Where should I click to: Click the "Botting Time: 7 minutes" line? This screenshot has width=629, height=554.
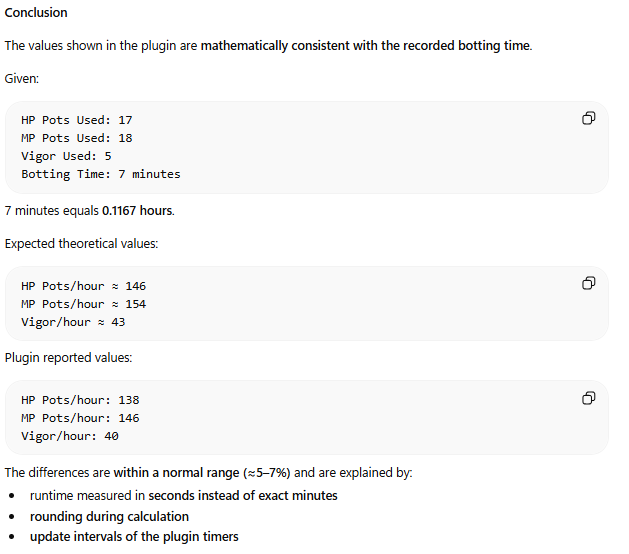point(100,174)
